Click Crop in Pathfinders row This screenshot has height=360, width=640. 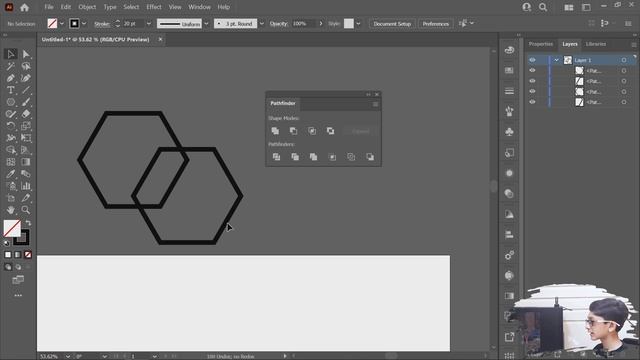[x=332, y=157]
